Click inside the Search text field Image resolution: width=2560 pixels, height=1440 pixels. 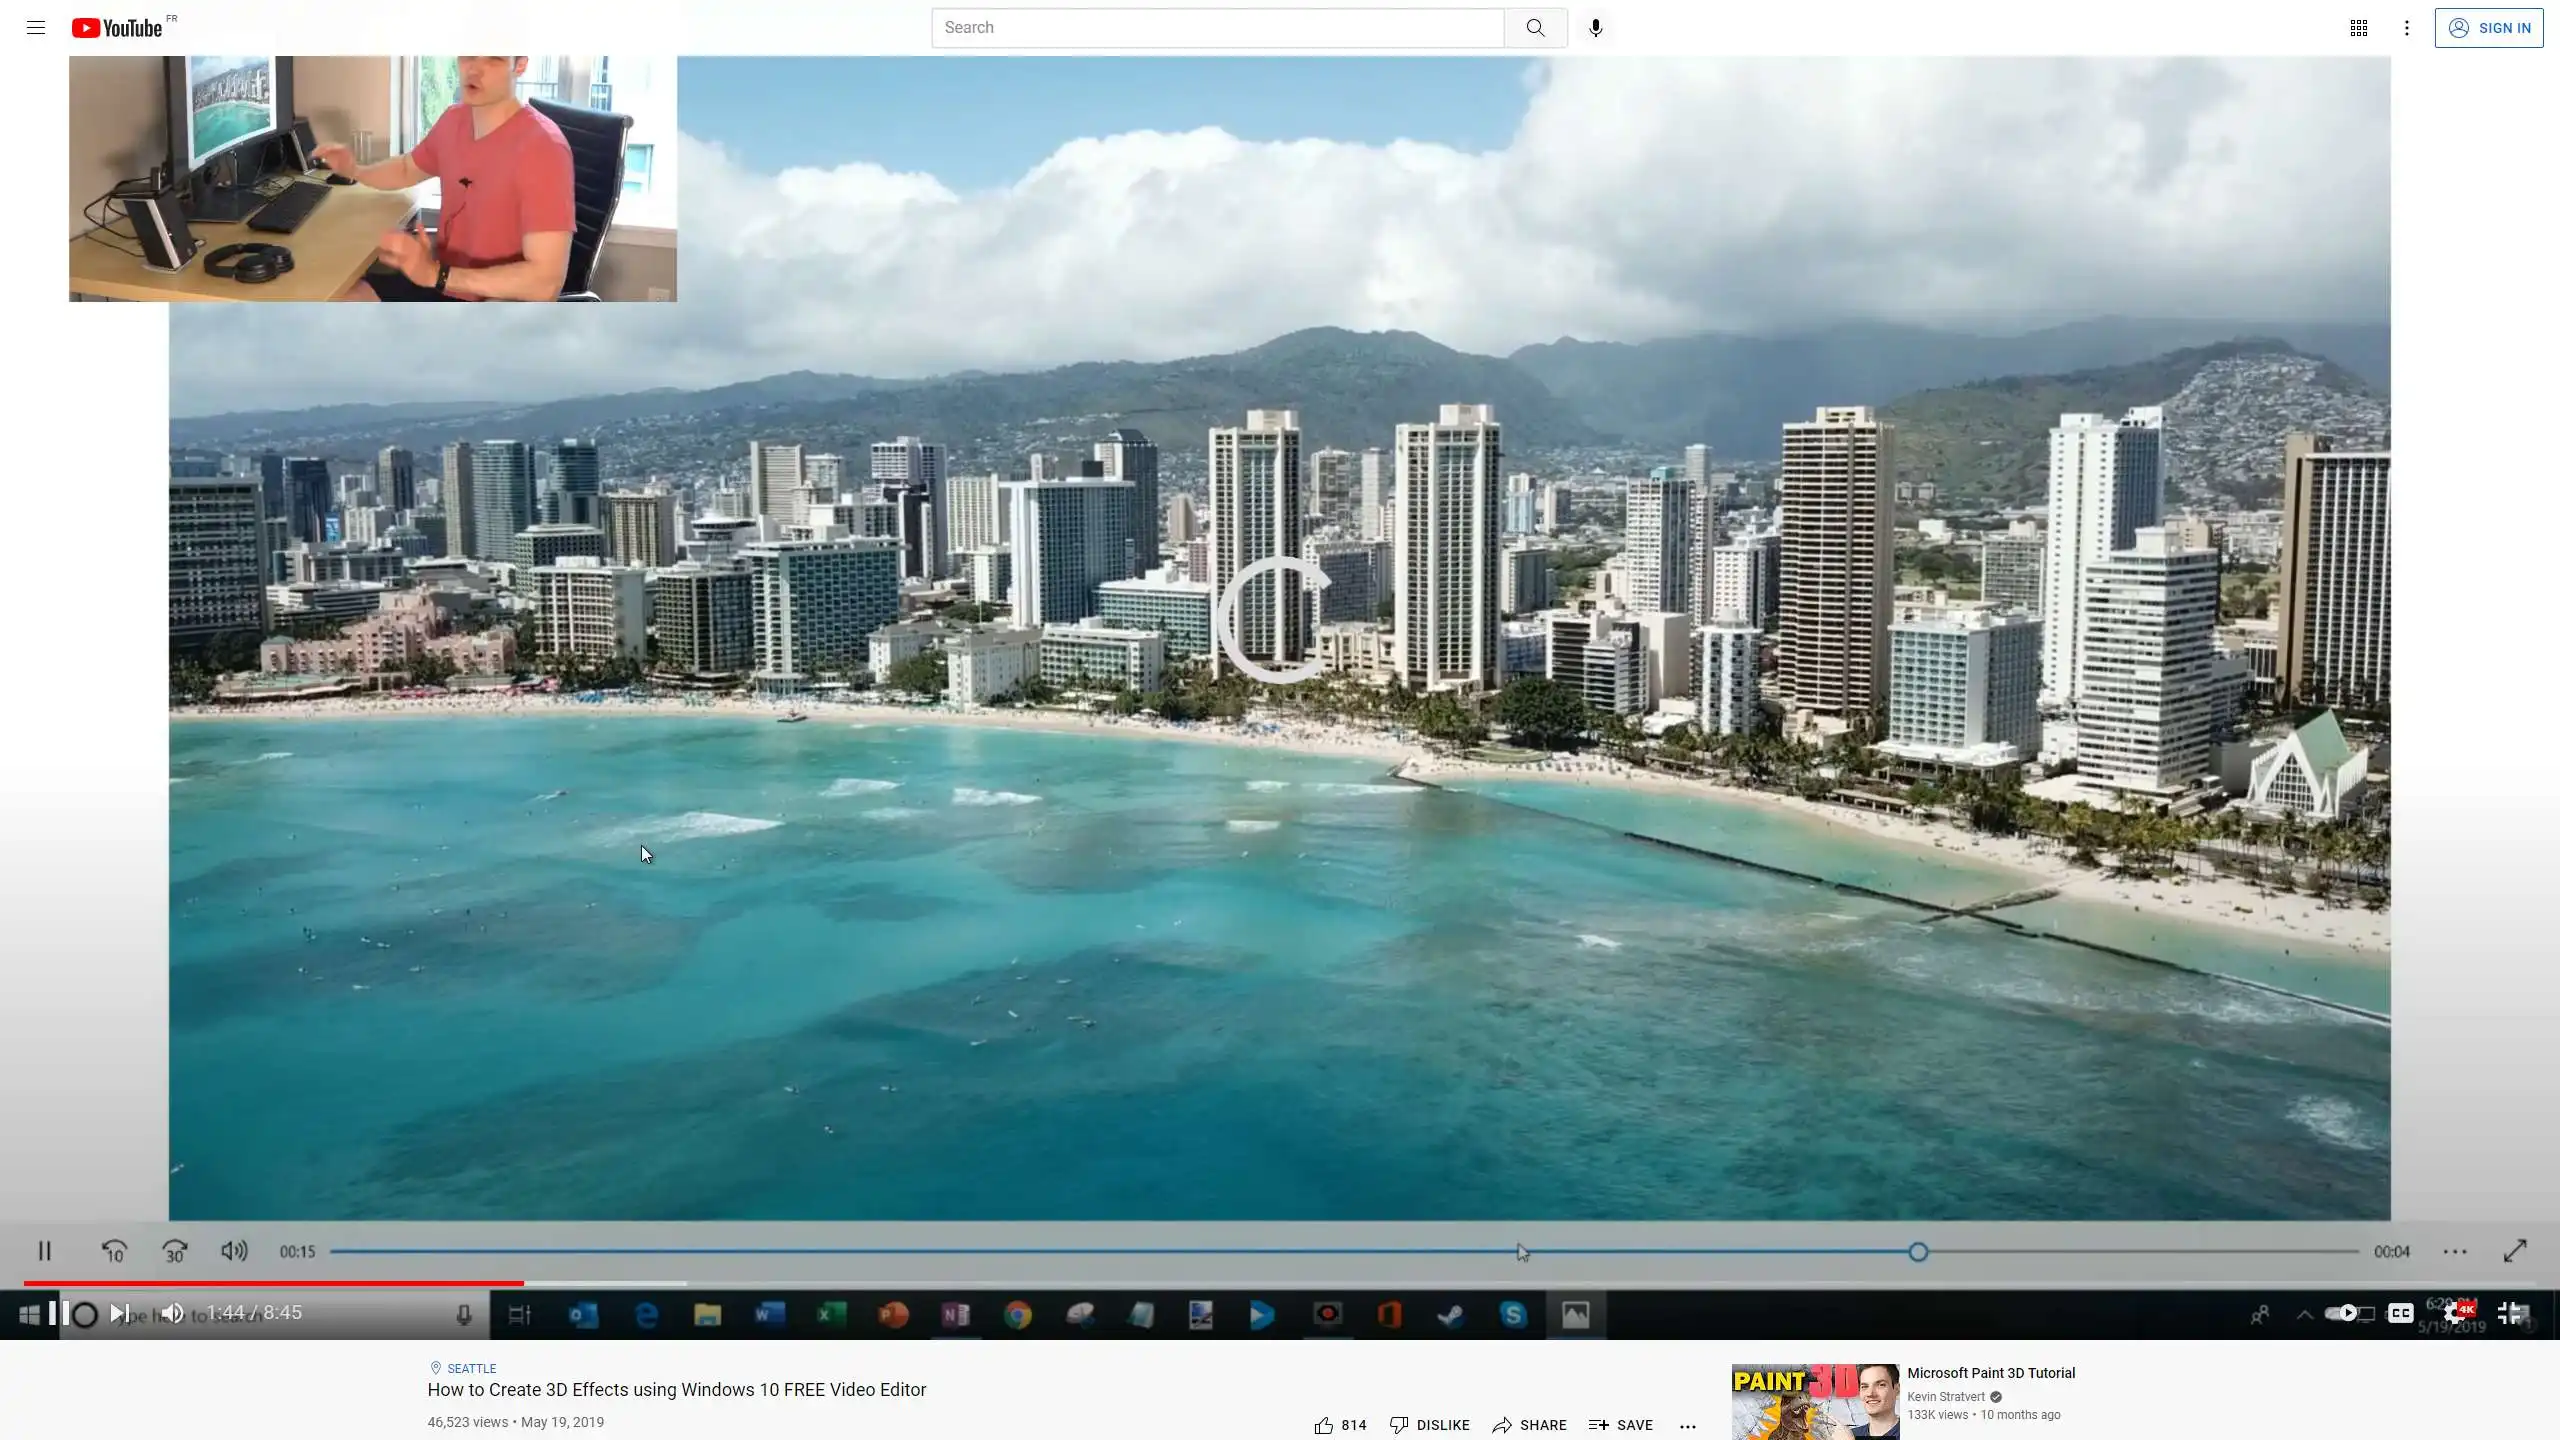(x=1217, y=28)
